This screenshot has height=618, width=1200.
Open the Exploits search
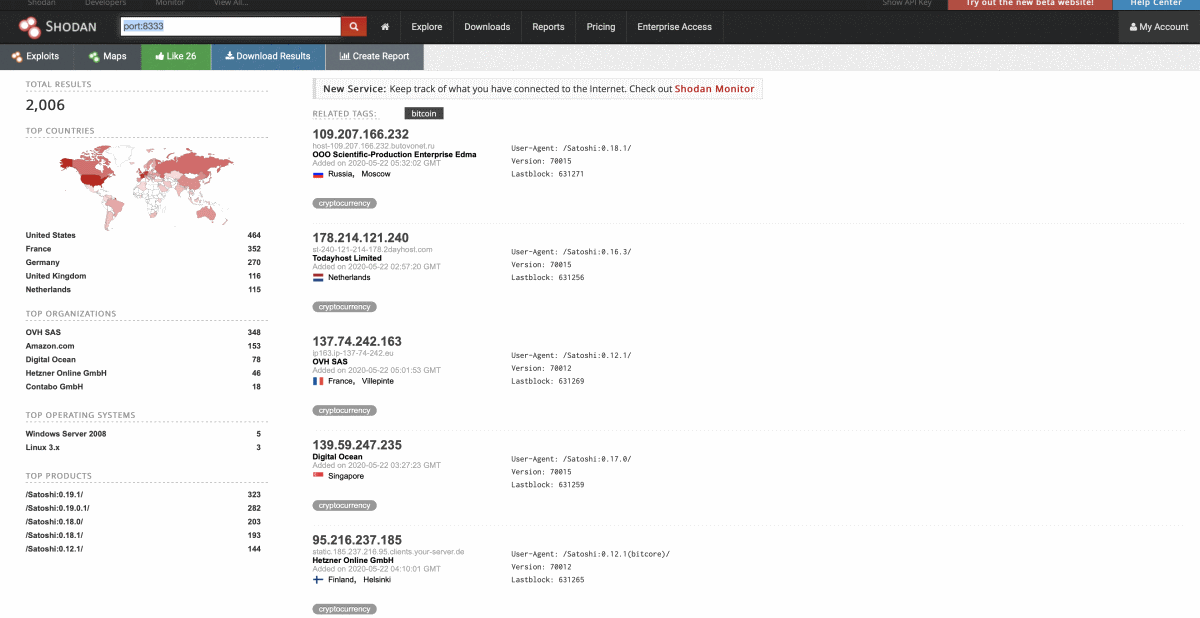click(37, 56)
